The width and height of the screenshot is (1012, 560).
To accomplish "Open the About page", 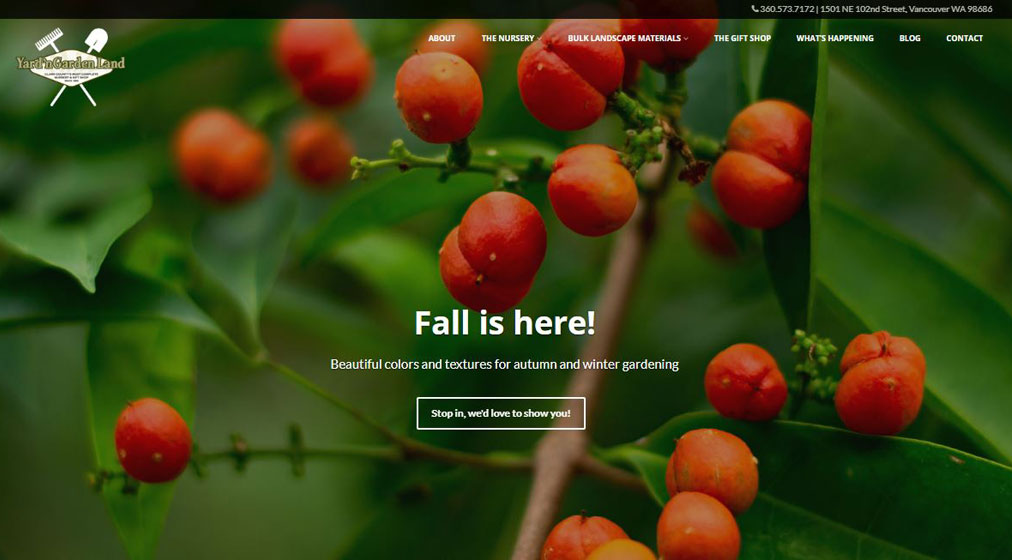I will click(441, 38).
